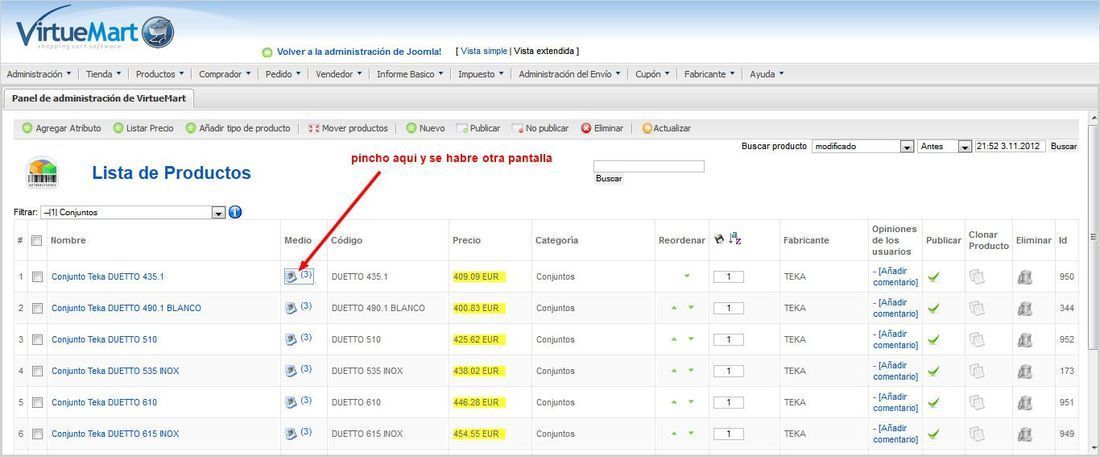1100x457 pixels.
Task: Delete product DUETTO 535 INOX trash icon
Action: pos(1025,371)
